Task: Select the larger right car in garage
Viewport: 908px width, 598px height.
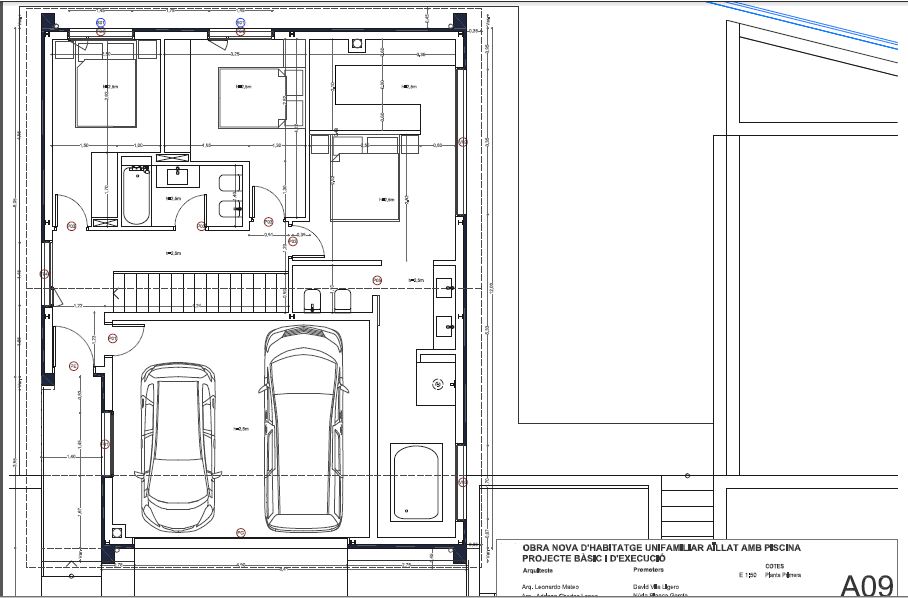Action: (x=305, y=430)
